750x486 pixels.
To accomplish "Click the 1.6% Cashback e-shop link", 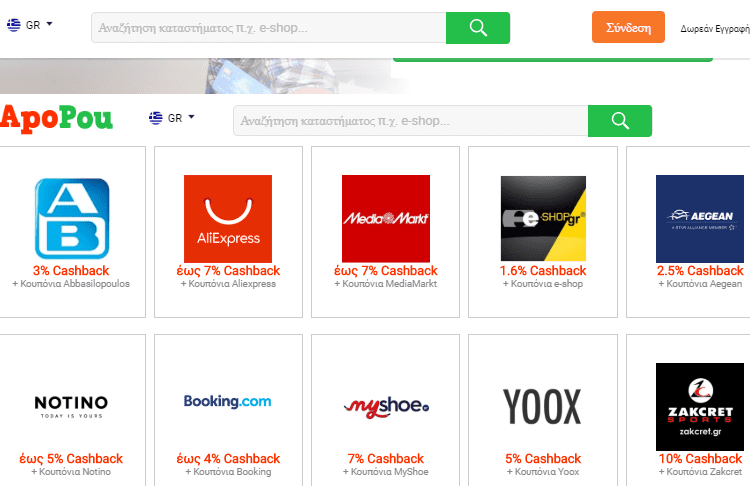I will point(543,271).
